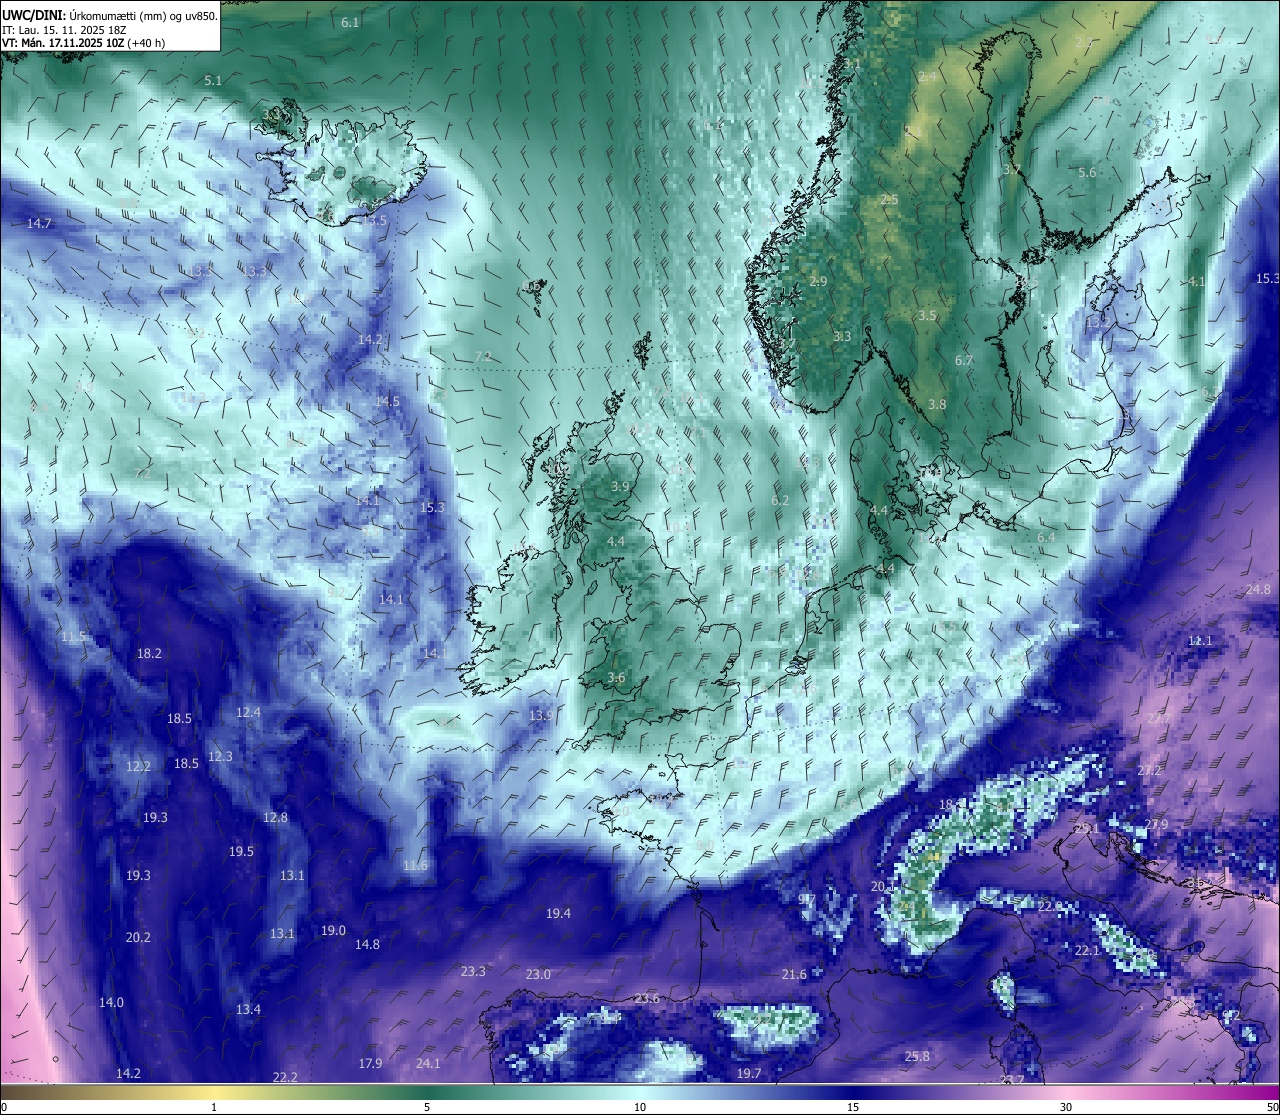This screenshot has width=1280, height=1115.
Task: Click the 22.1 value over Italy
Action: click(x=1087, y=950)
